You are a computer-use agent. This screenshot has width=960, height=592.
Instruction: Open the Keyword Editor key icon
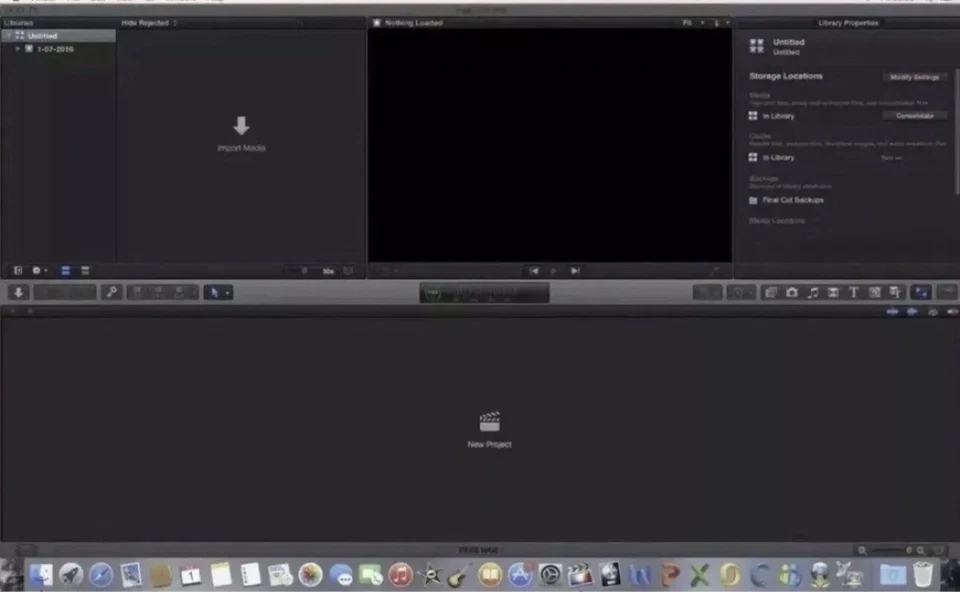[x=112, y=292]
